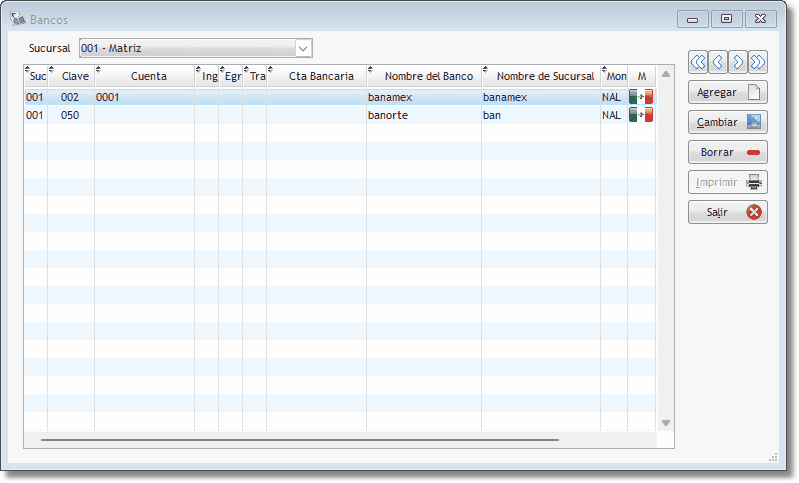This screenshot has width=799, height=483.
Task: Click the vertical scrollbar up arrow
Action: [x=665, y=74]
